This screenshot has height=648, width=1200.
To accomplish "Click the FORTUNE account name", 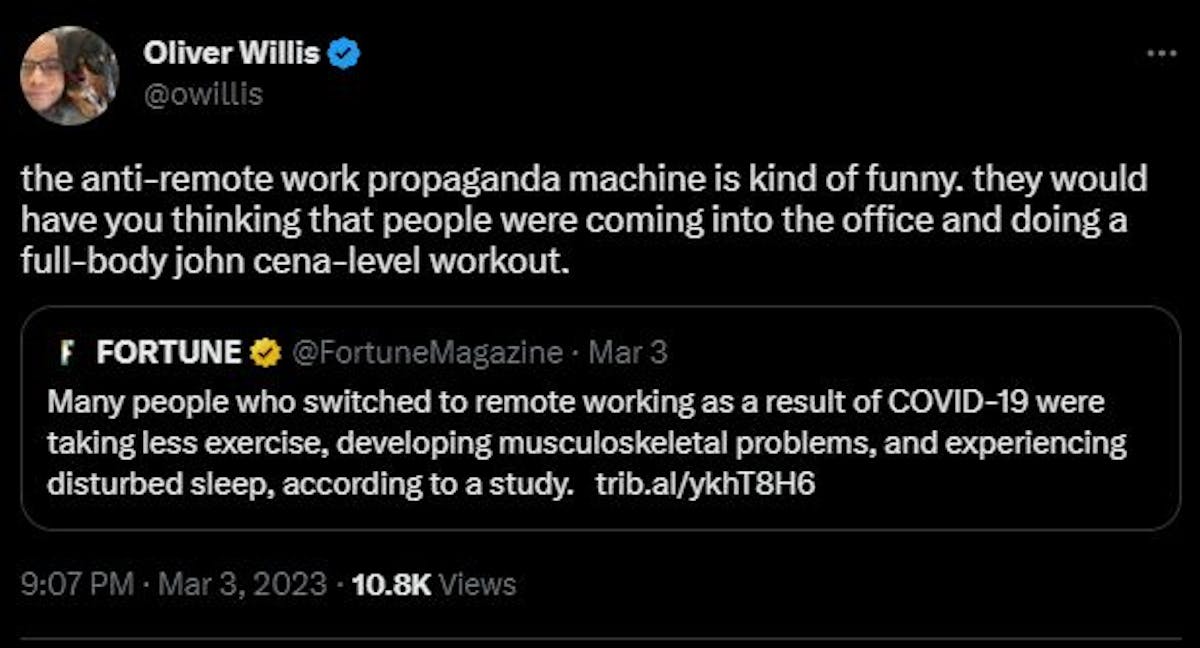I will [169, 352].
